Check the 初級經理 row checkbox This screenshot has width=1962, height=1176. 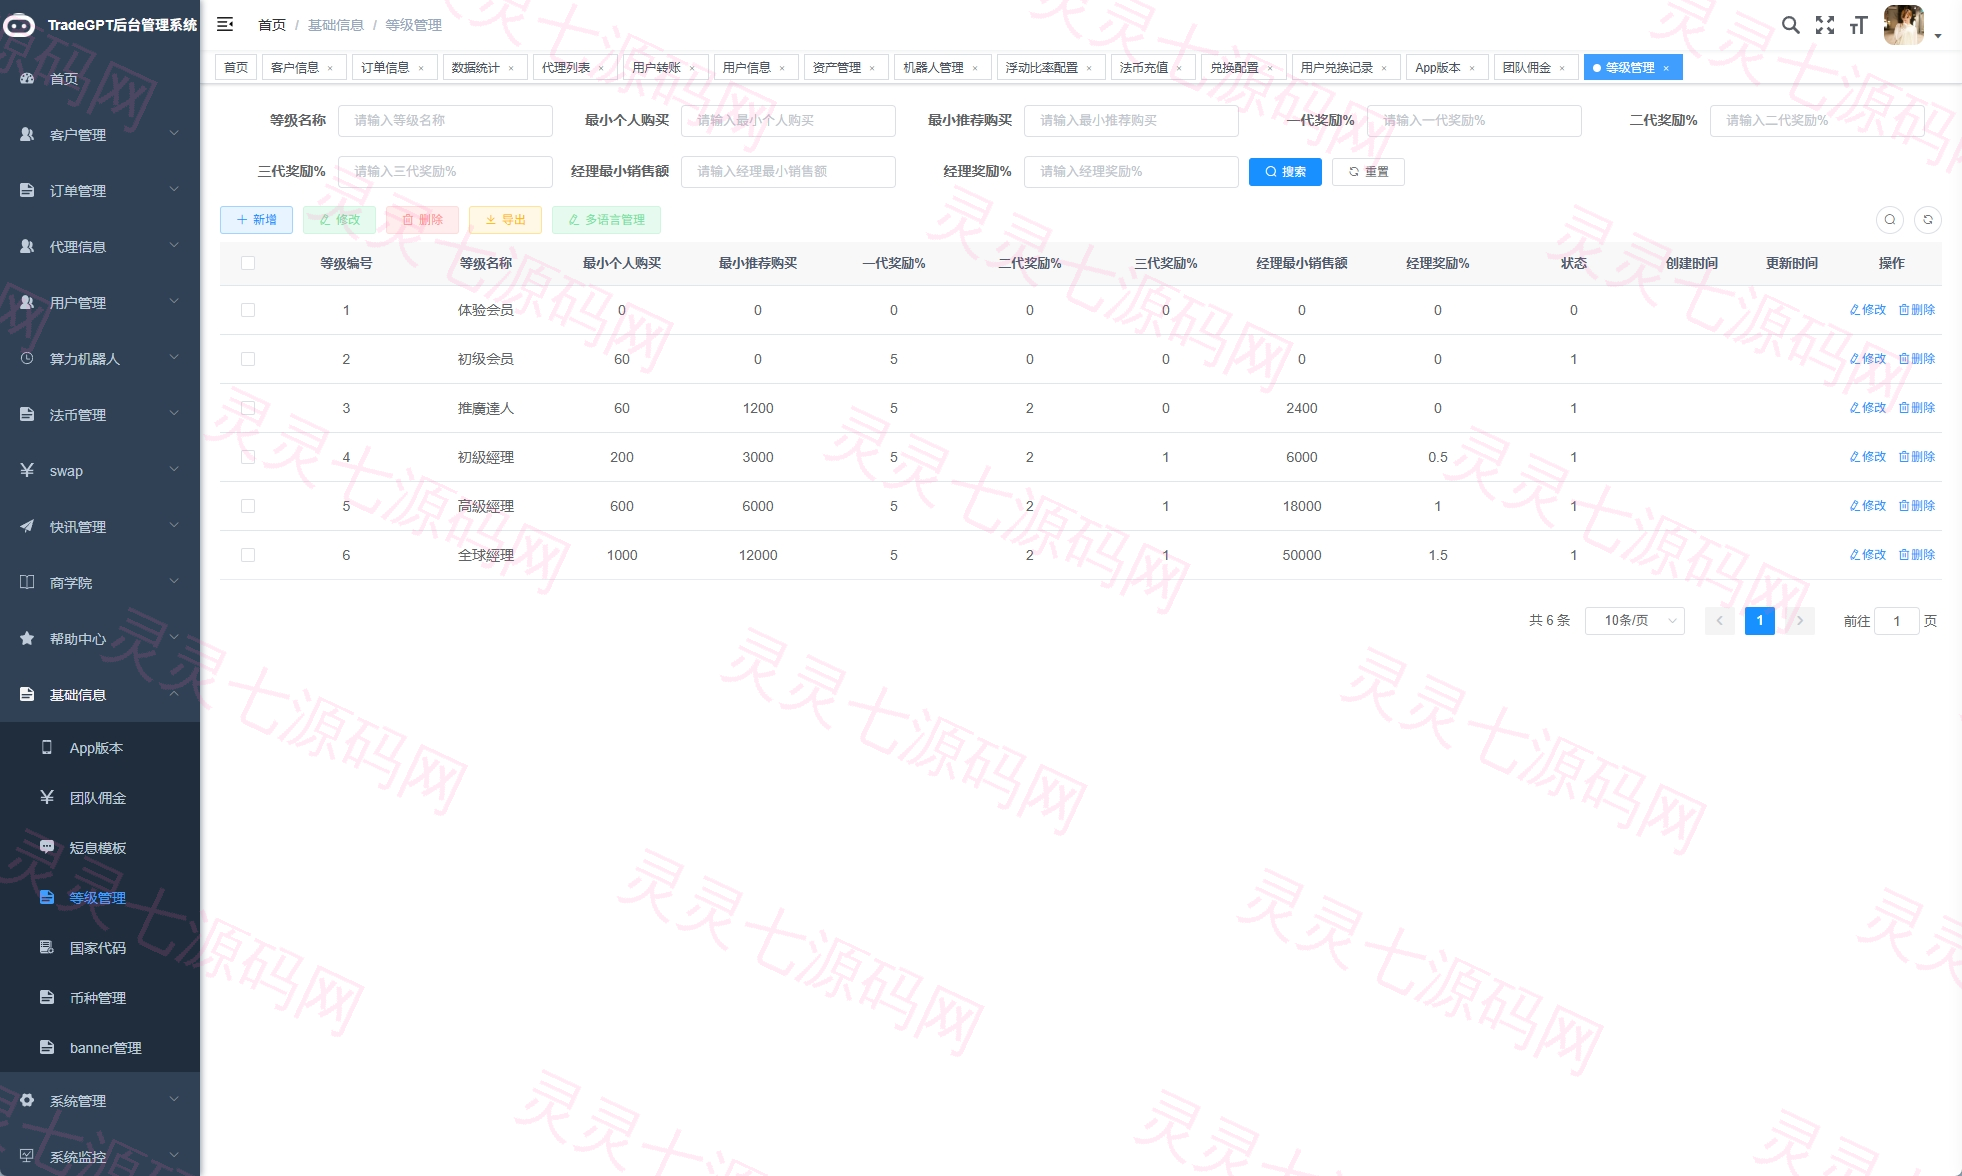(248, 457)
